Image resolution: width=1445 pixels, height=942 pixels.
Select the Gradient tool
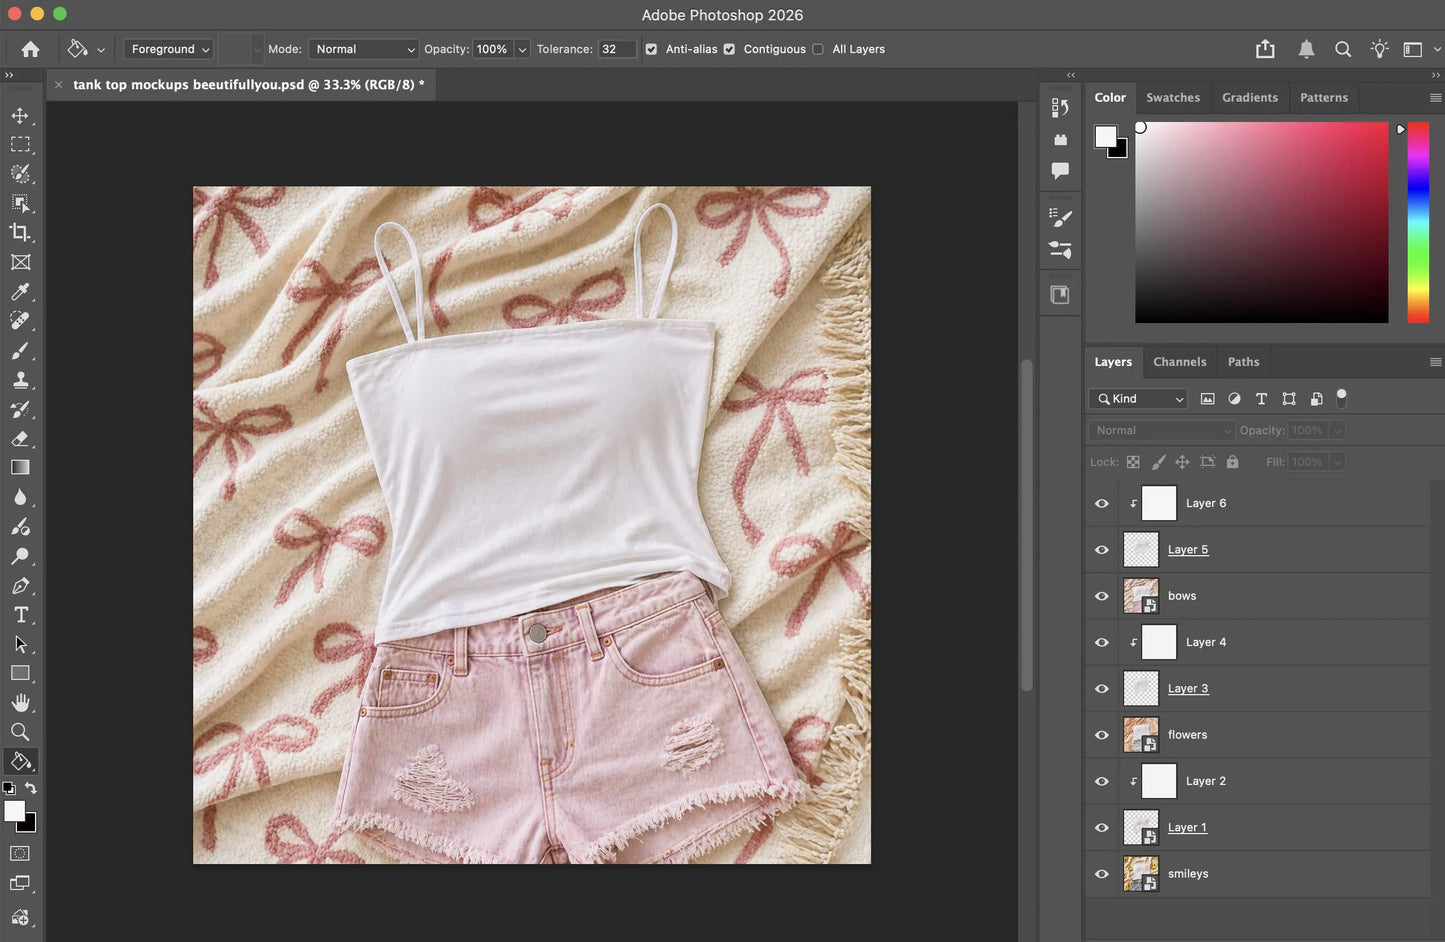pos(20,467)
